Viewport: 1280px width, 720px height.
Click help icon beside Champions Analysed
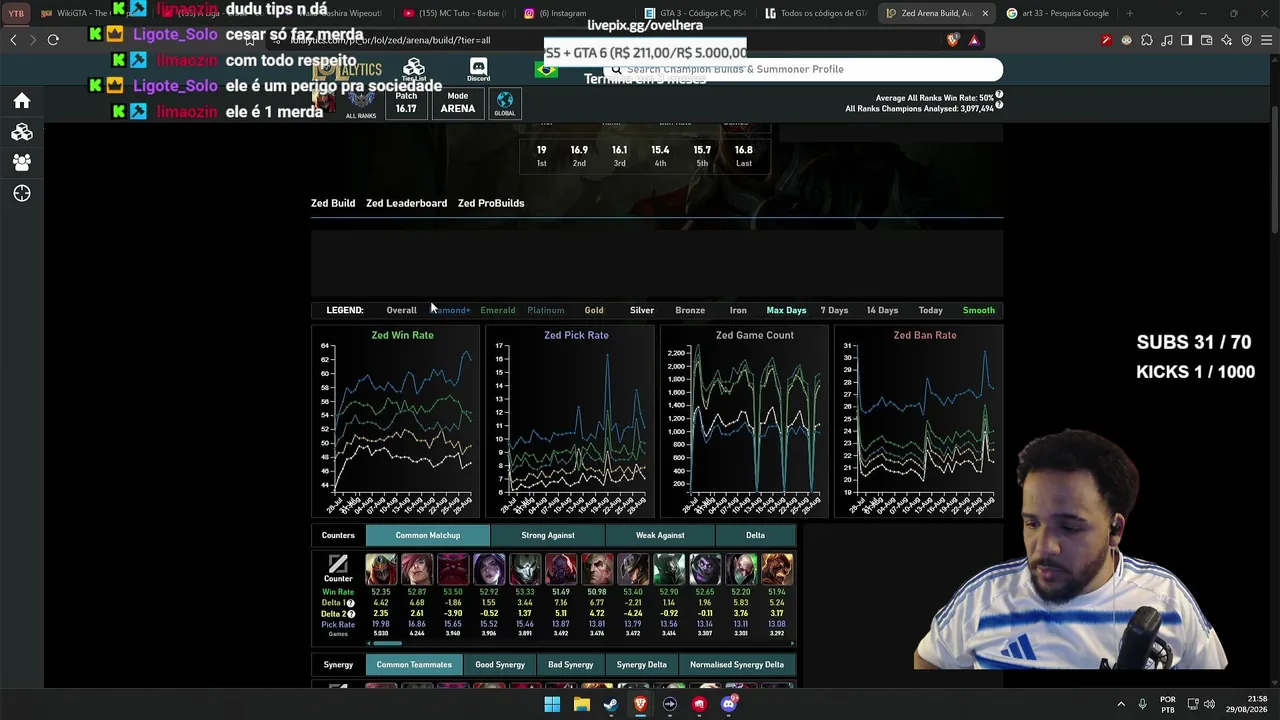(x=999, y=107)
